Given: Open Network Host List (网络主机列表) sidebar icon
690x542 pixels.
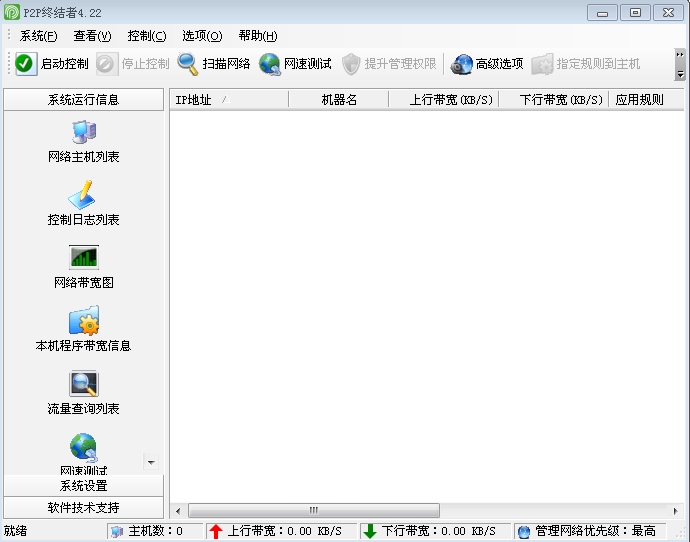Looking at the screenshot, I should [84, 132].
